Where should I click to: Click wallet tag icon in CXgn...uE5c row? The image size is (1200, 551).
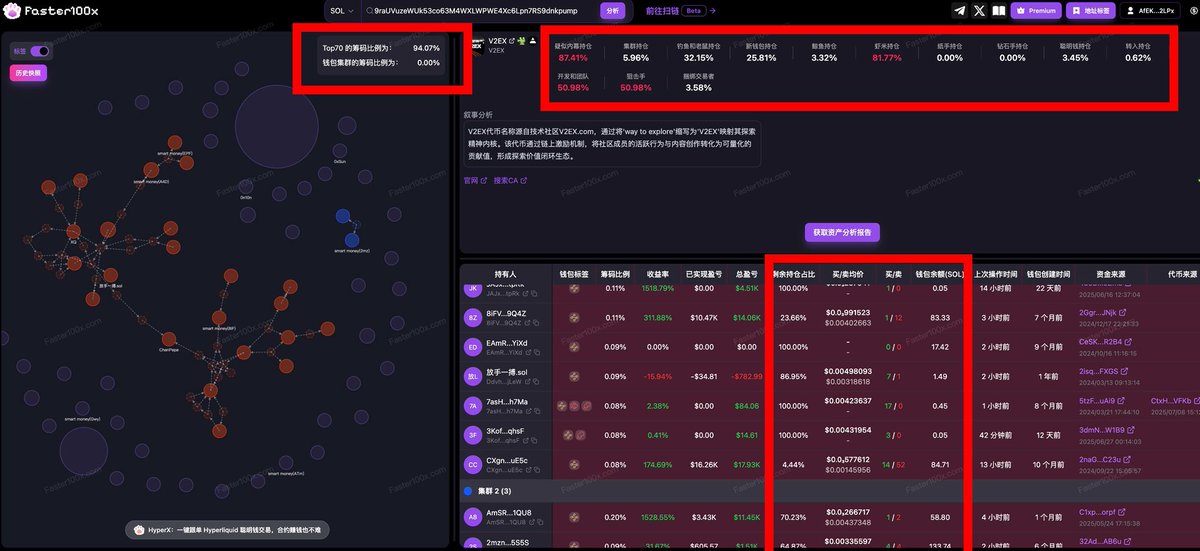click(x=574, y=464)
